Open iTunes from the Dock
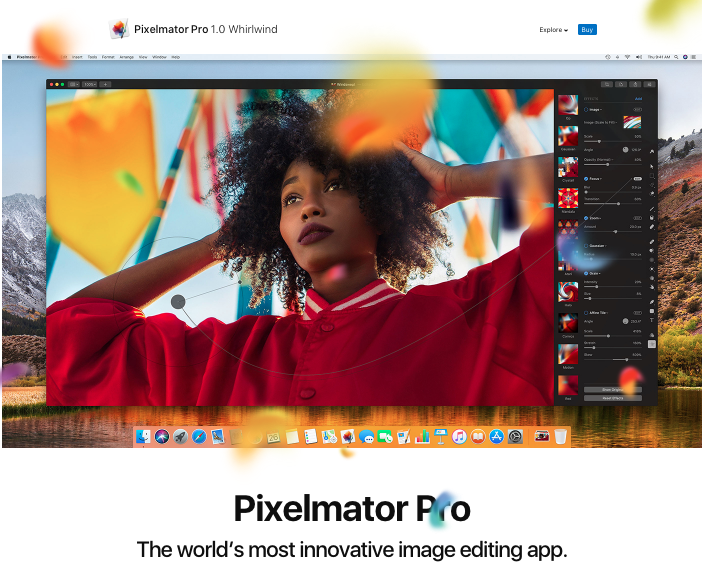This screenshot has height=576, width=702. pos(459,436)
